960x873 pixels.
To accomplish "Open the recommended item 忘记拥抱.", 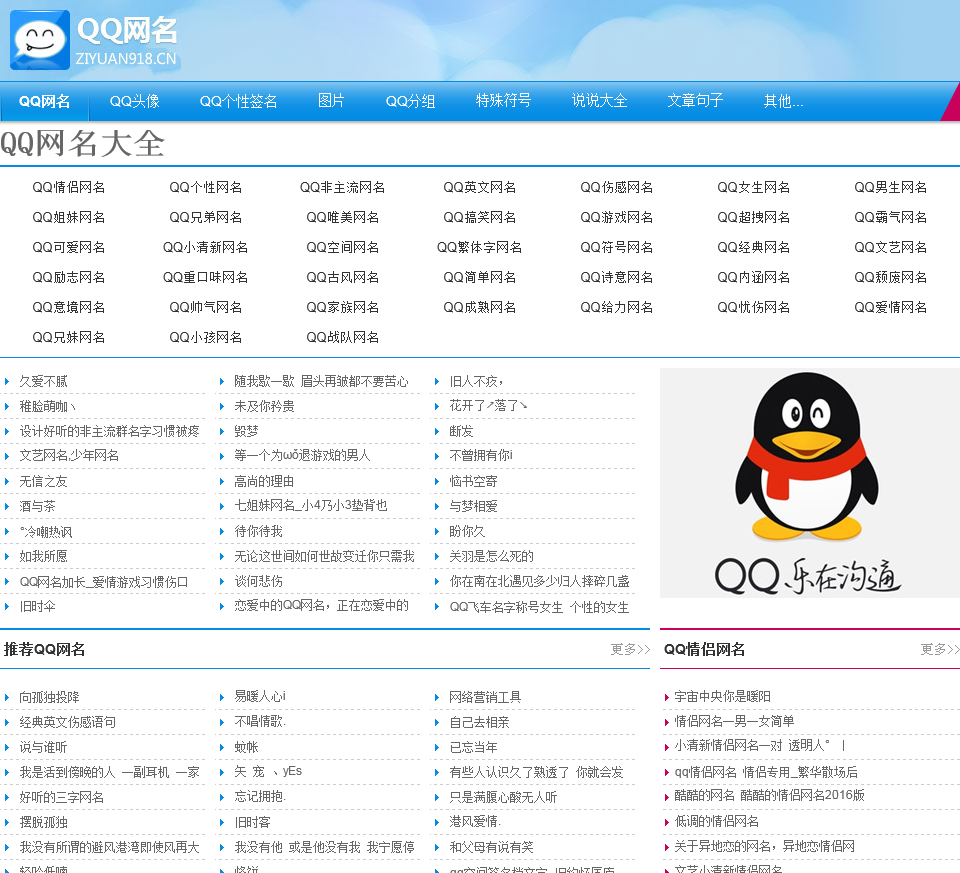I will point(260,797).
